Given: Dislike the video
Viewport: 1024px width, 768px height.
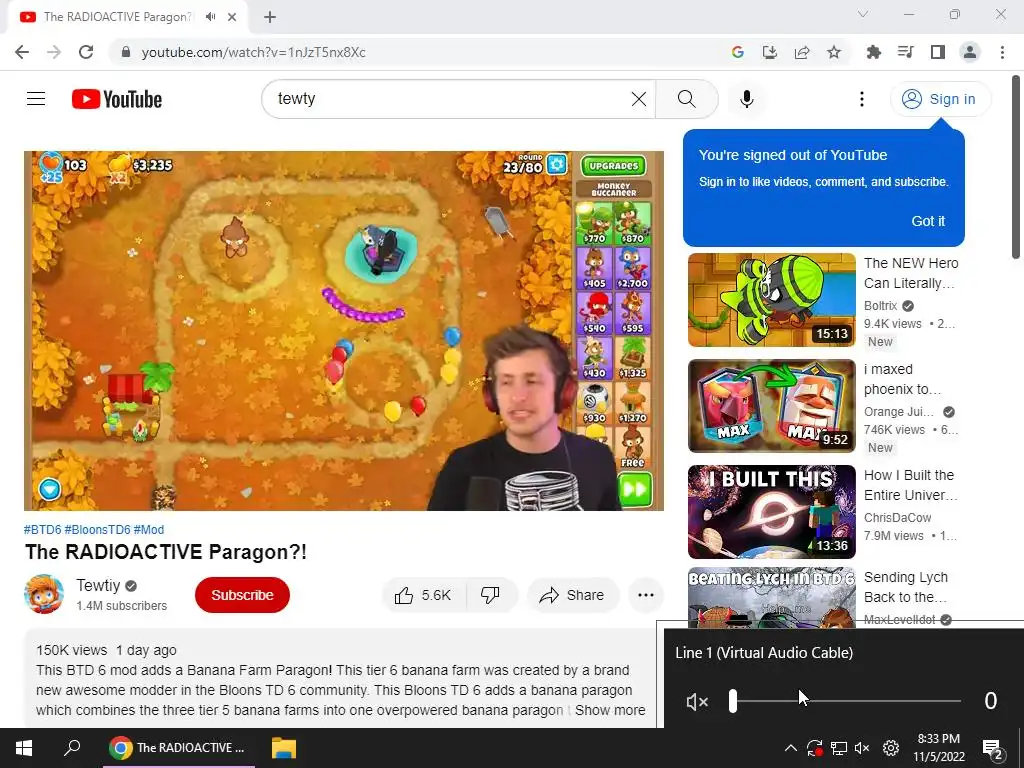Looking at the screenshot, I should [490, 595].
